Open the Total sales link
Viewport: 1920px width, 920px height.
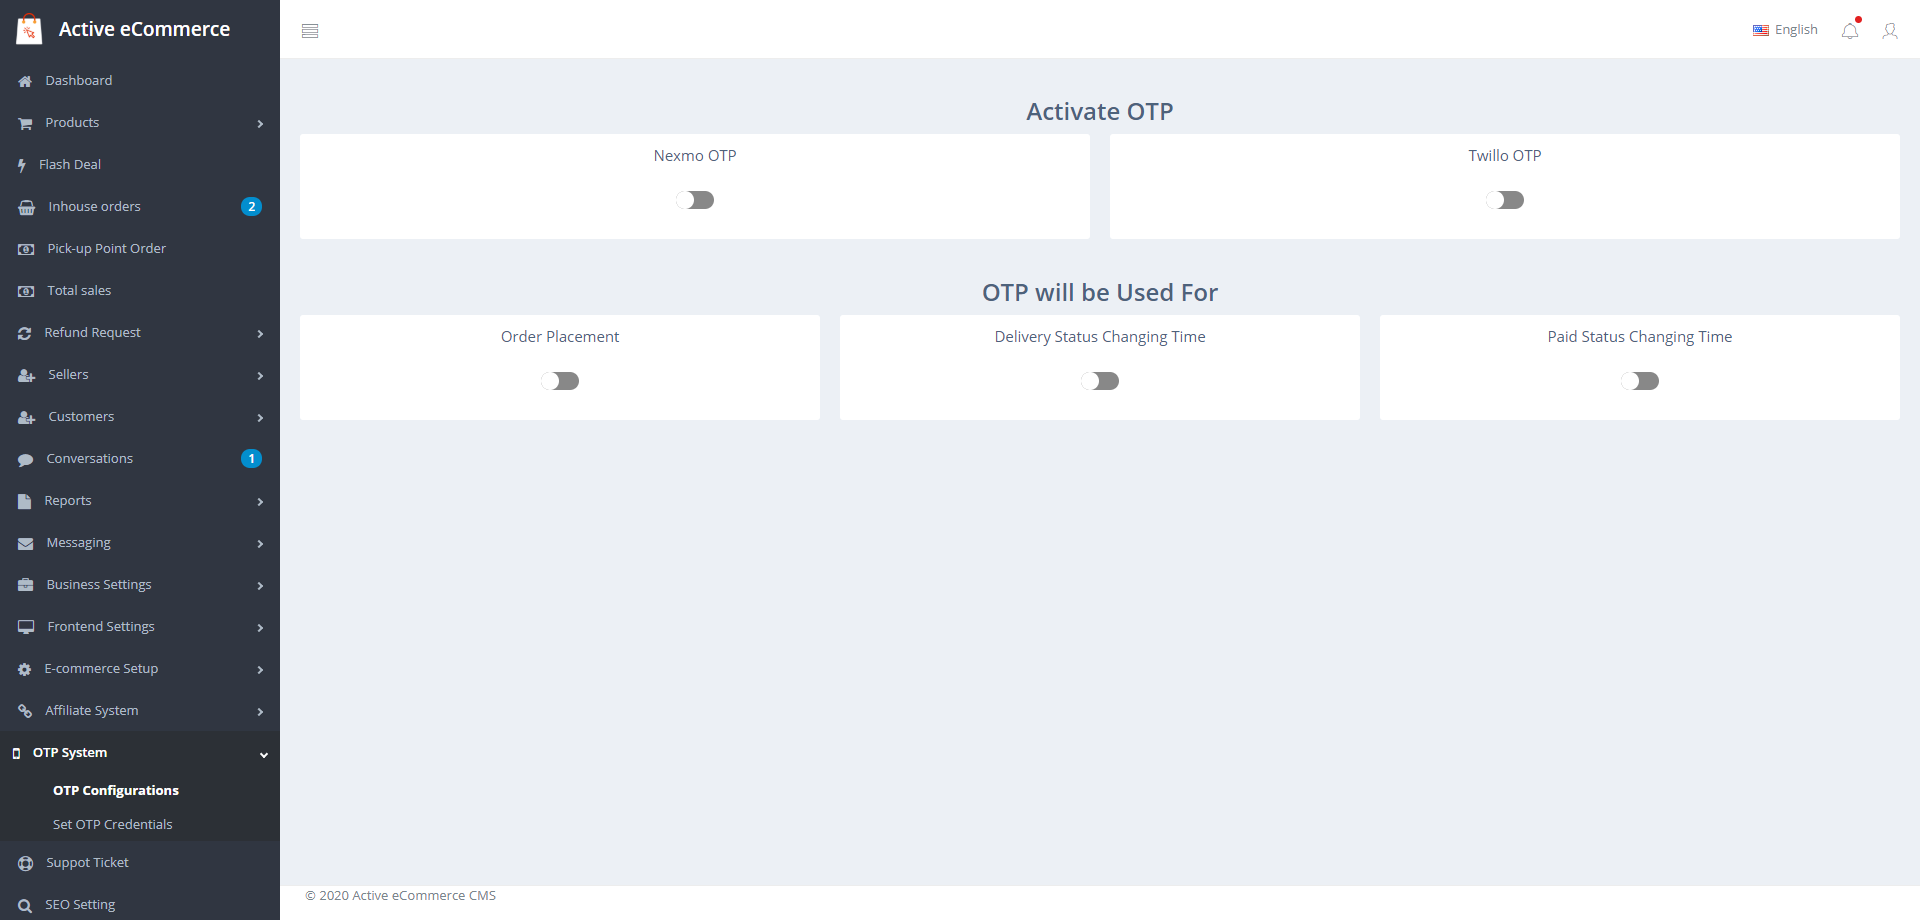click(79, 291)
